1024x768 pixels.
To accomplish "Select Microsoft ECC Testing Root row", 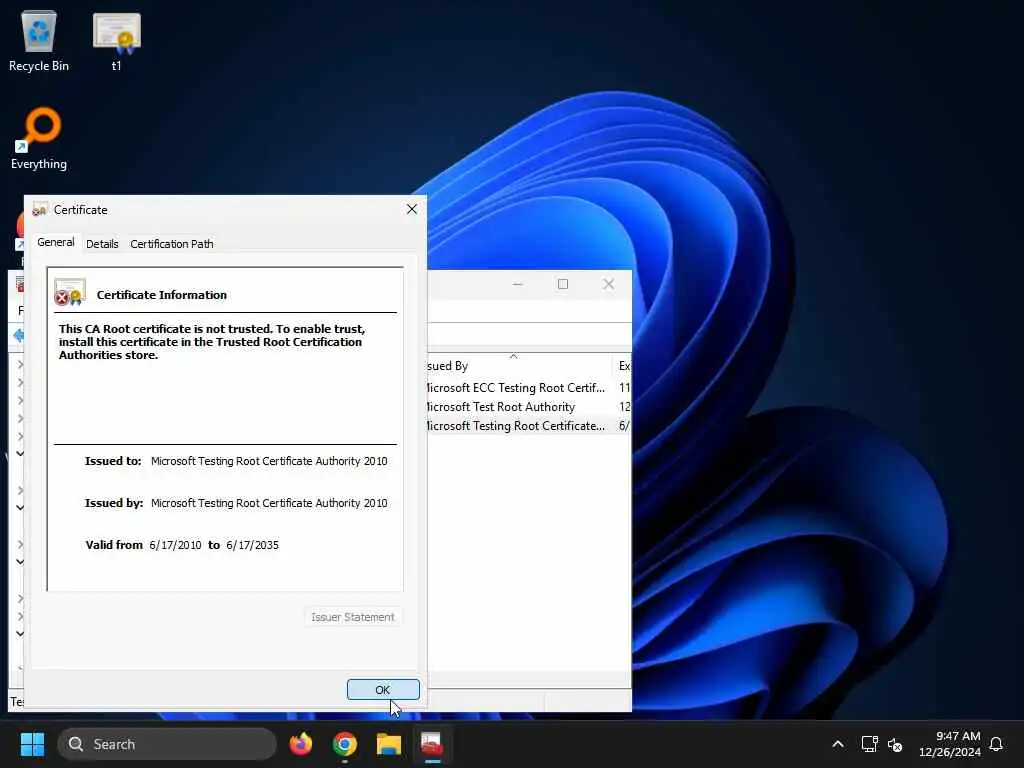I will (x=528, y=388).
